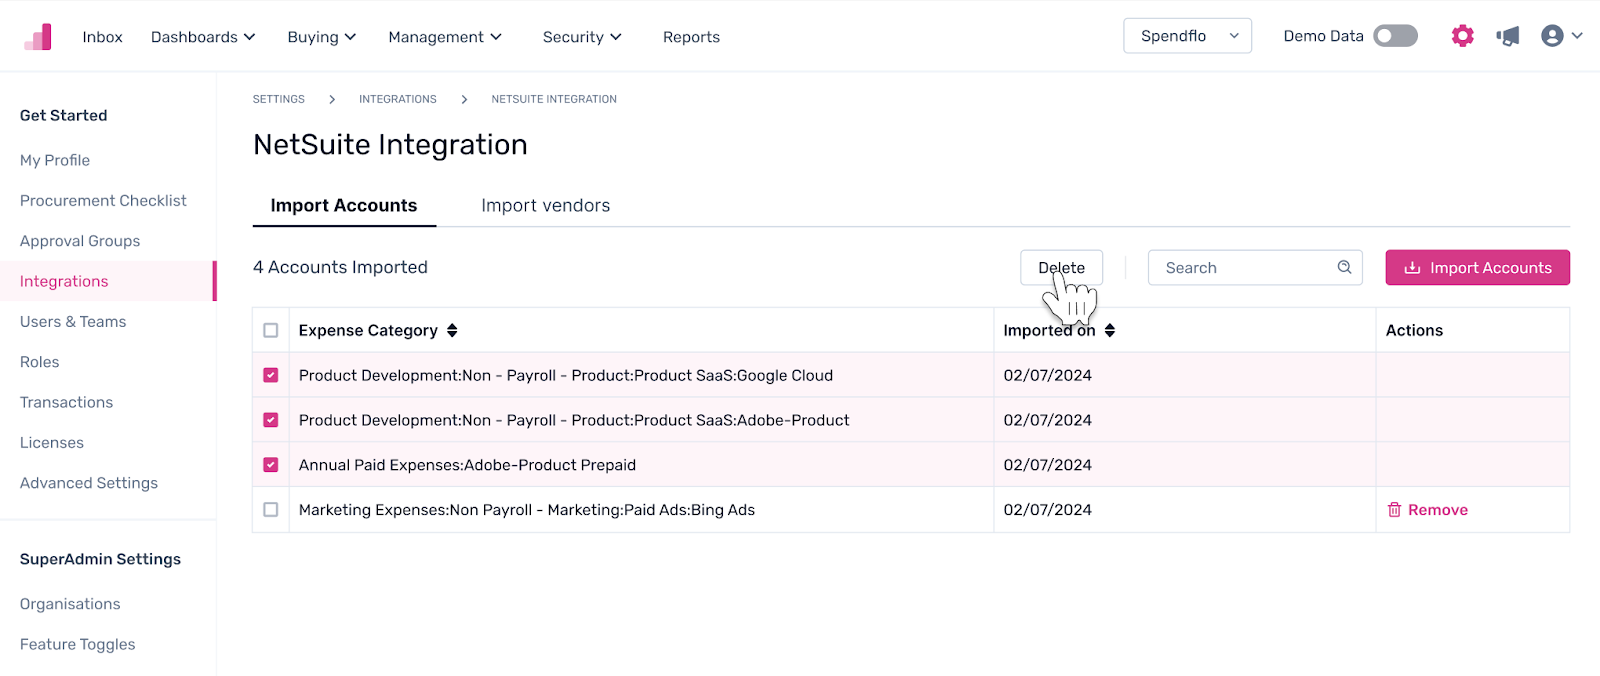The image size is (1600, 676).
Task: Sort by Expense Category arrows
Action: [x=452, y=330]
